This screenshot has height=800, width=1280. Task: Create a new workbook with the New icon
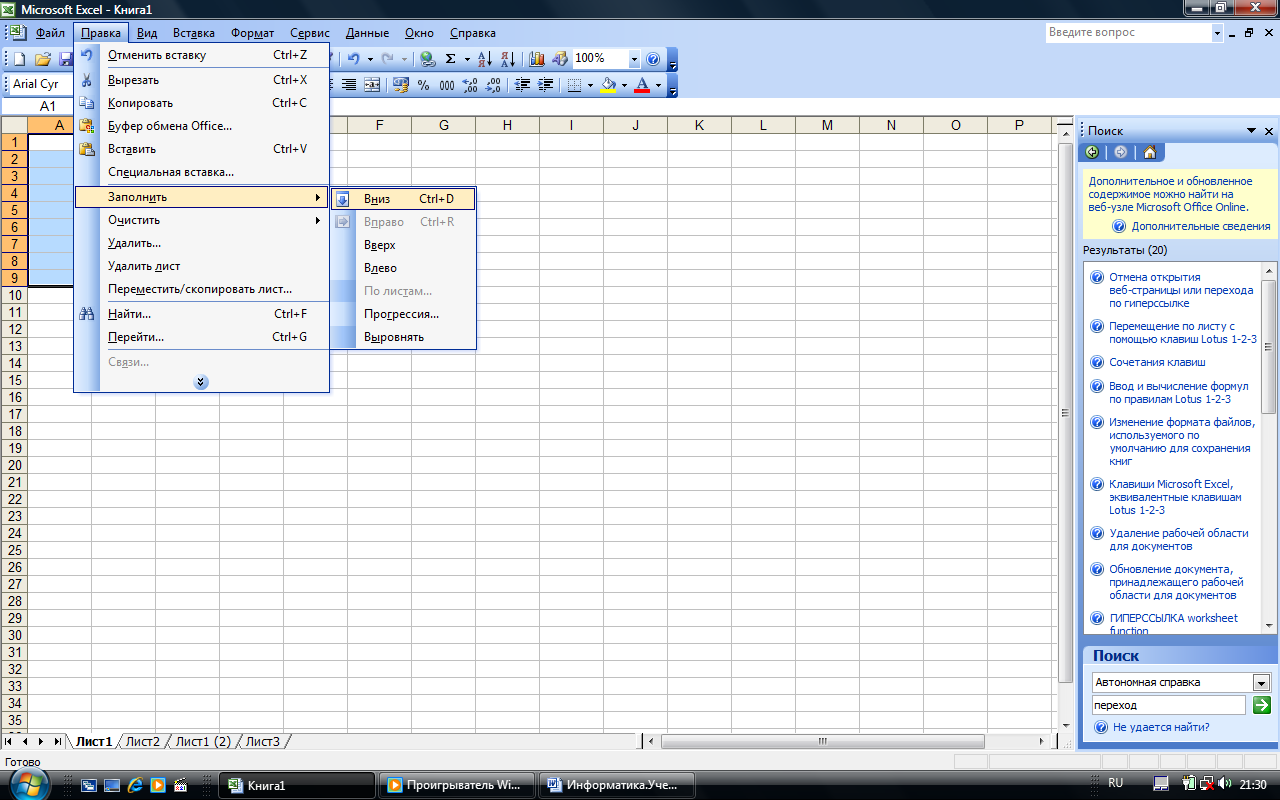[x=19, y=59]
